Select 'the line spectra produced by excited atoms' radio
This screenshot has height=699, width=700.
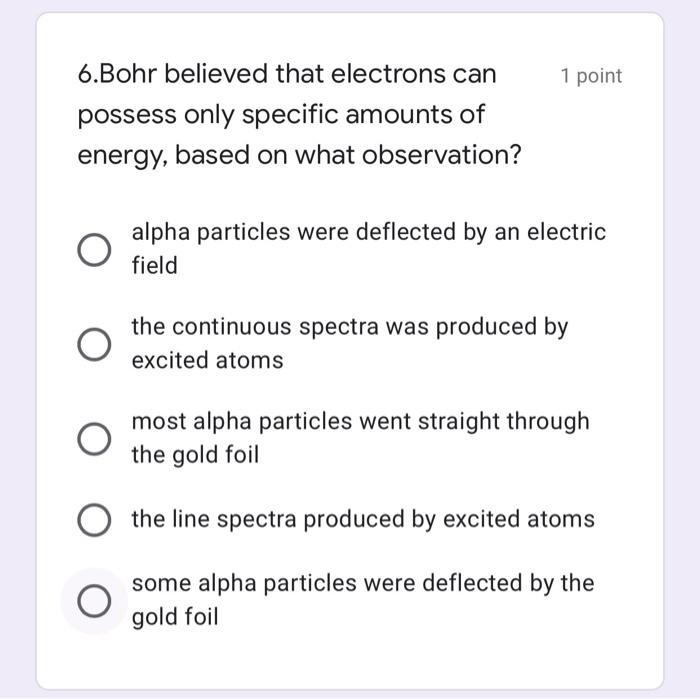click(94, 520)
